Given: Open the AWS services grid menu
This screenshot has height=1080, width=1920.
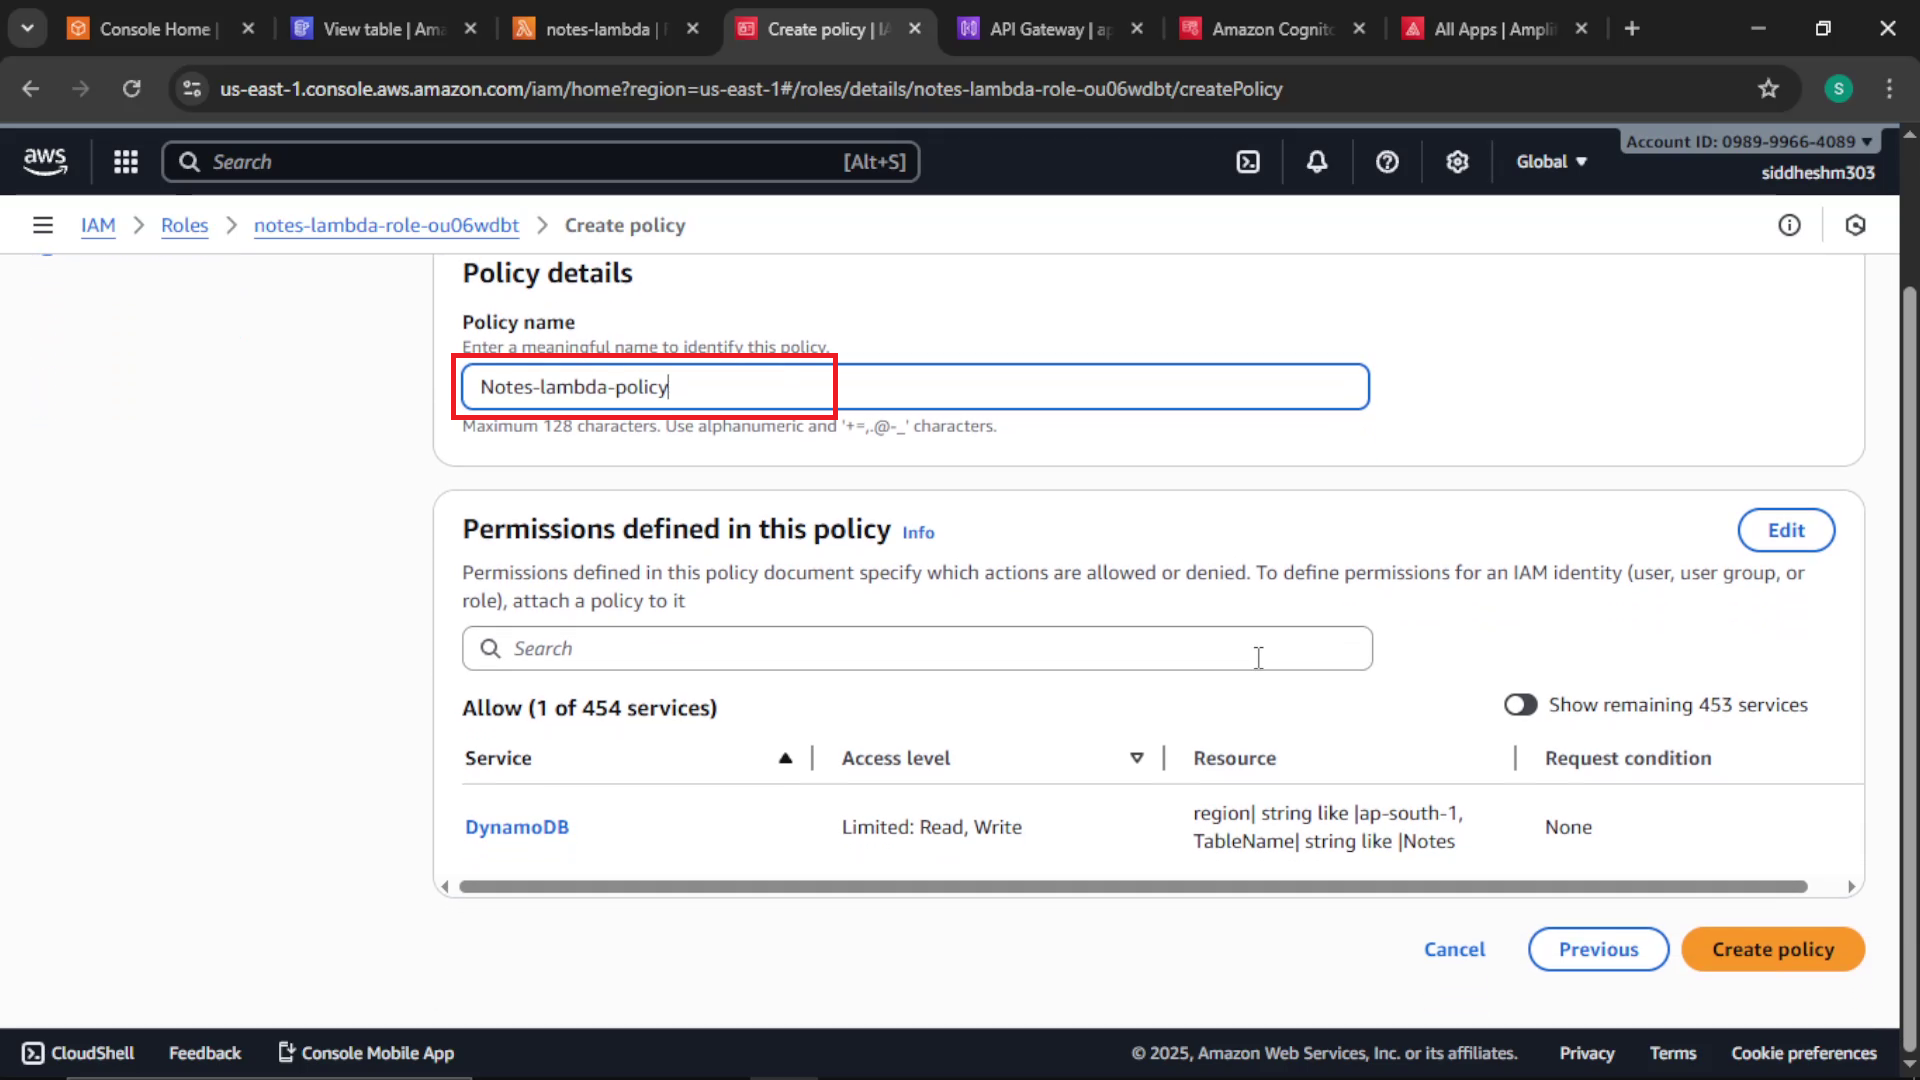Looking at the screenshot, I should pos(126,162).
